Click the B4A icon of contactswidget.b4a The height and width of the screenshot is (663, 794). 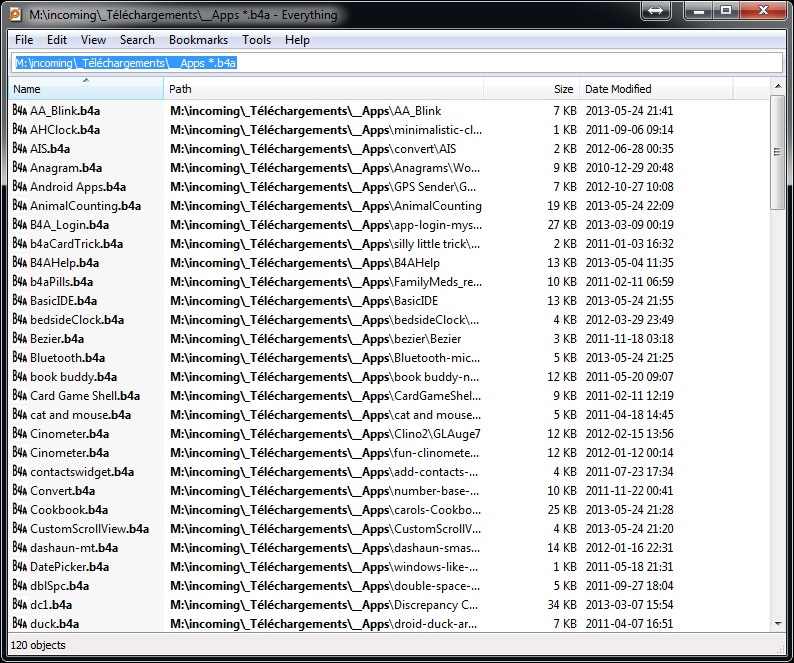point(20,472)
